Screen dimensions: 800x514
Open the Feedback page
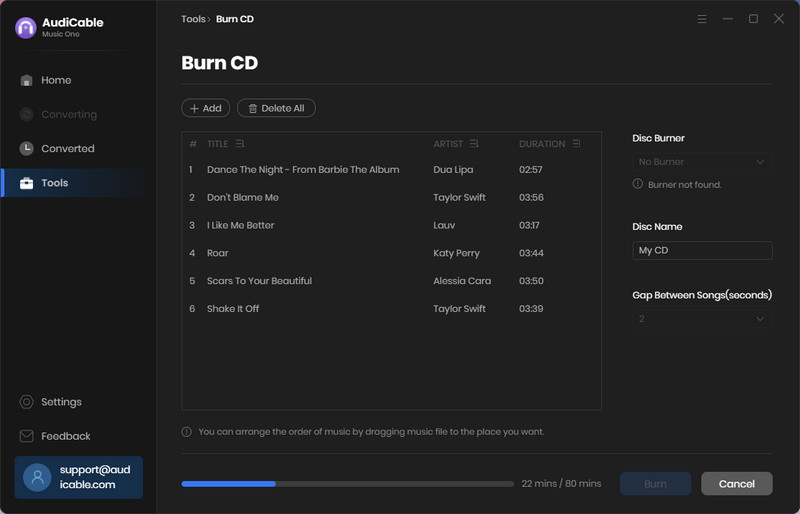66,436
